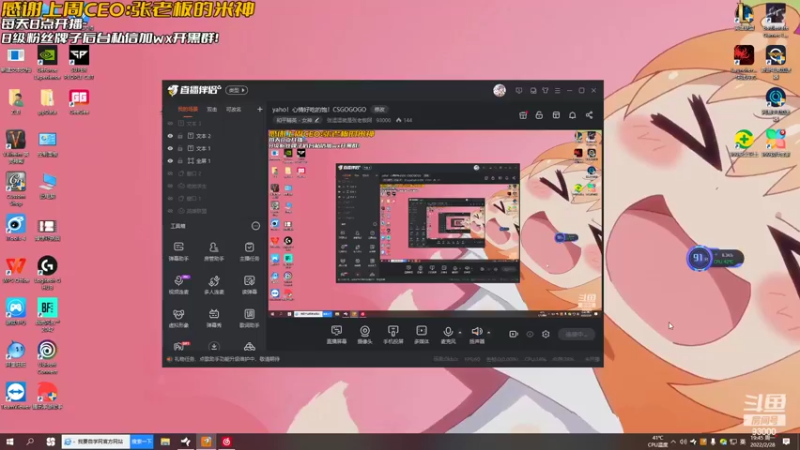Hide the 文本 2 layer via its eye icon
This screenshot has height=450, width=800.
click(170, 136)
